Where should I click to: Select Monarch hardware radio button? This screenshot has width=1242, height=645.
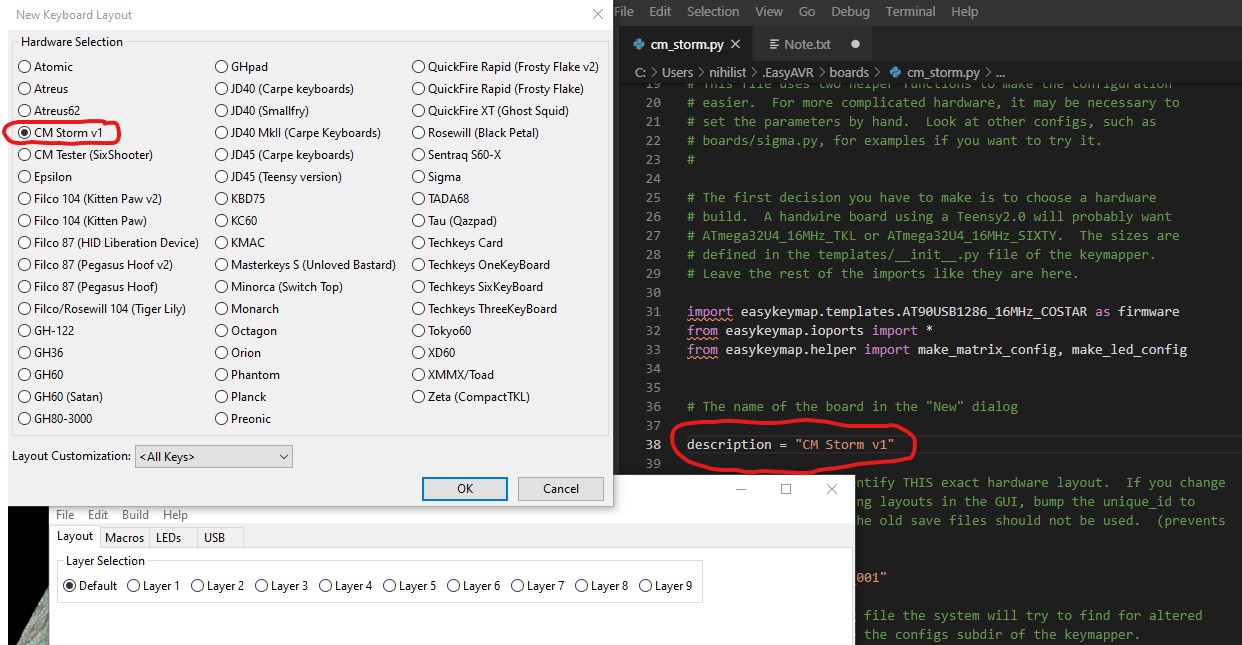247,309
